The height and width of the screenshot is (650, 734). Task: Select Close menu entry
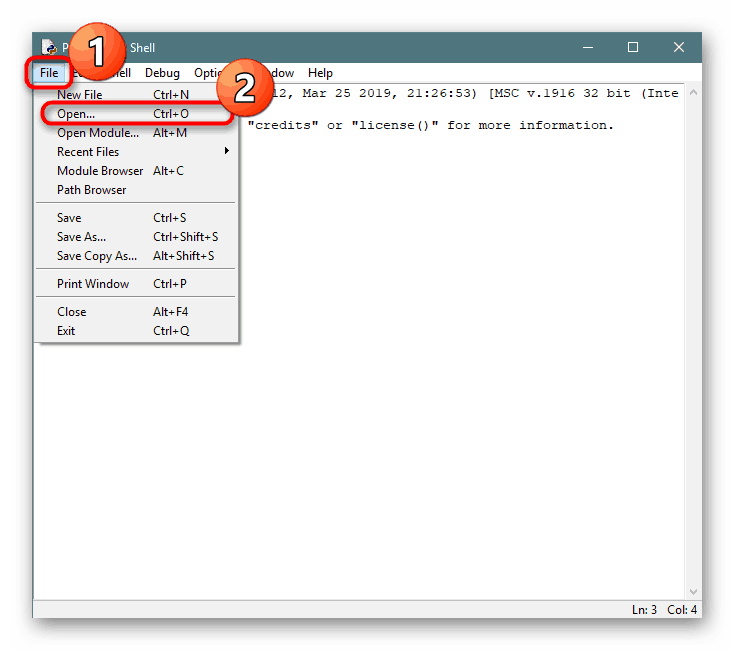(137, 312)
